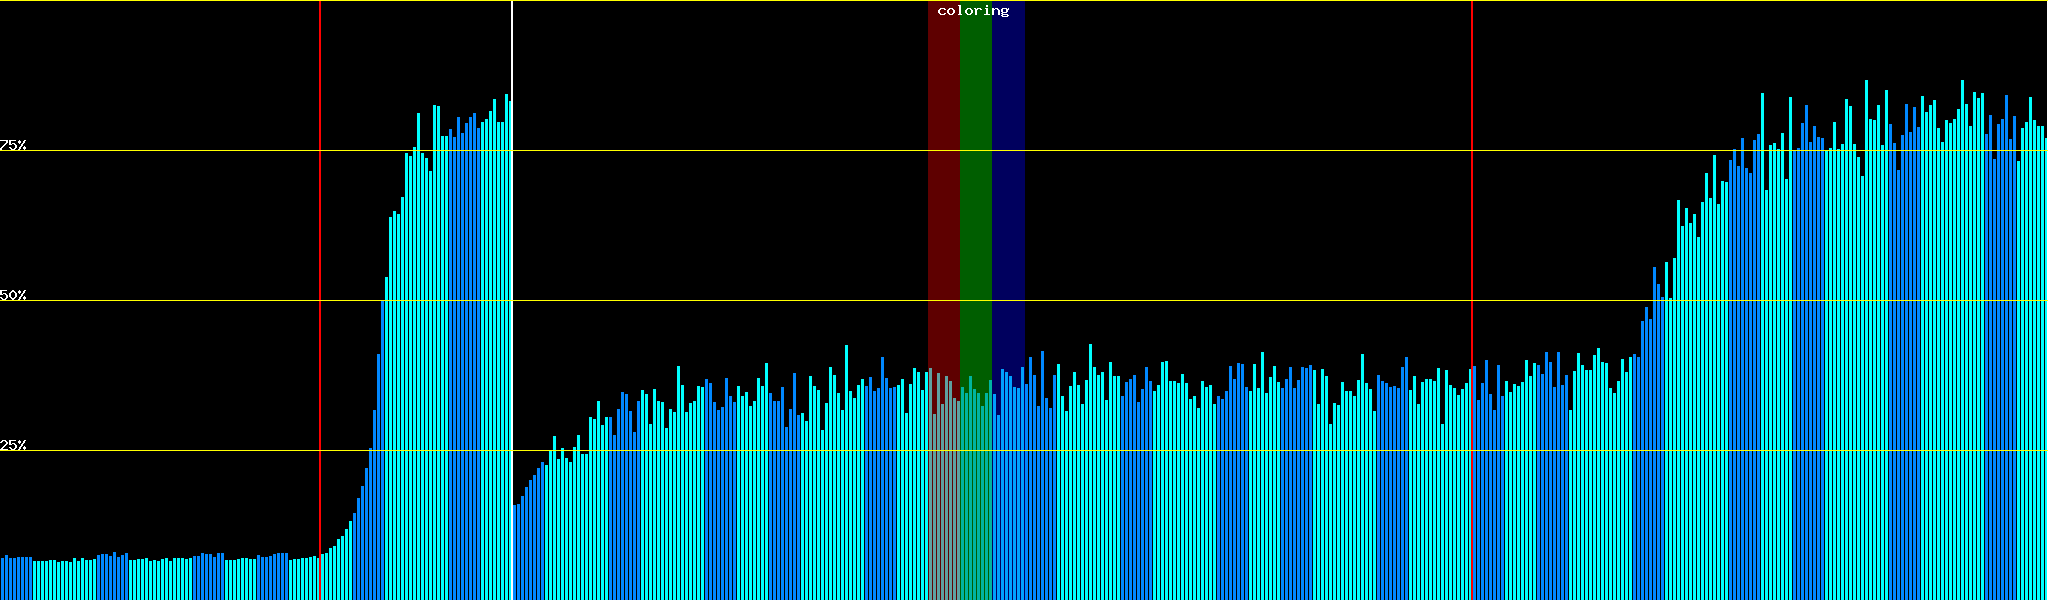Pick the dark blue coloring band

point(1008,200)
